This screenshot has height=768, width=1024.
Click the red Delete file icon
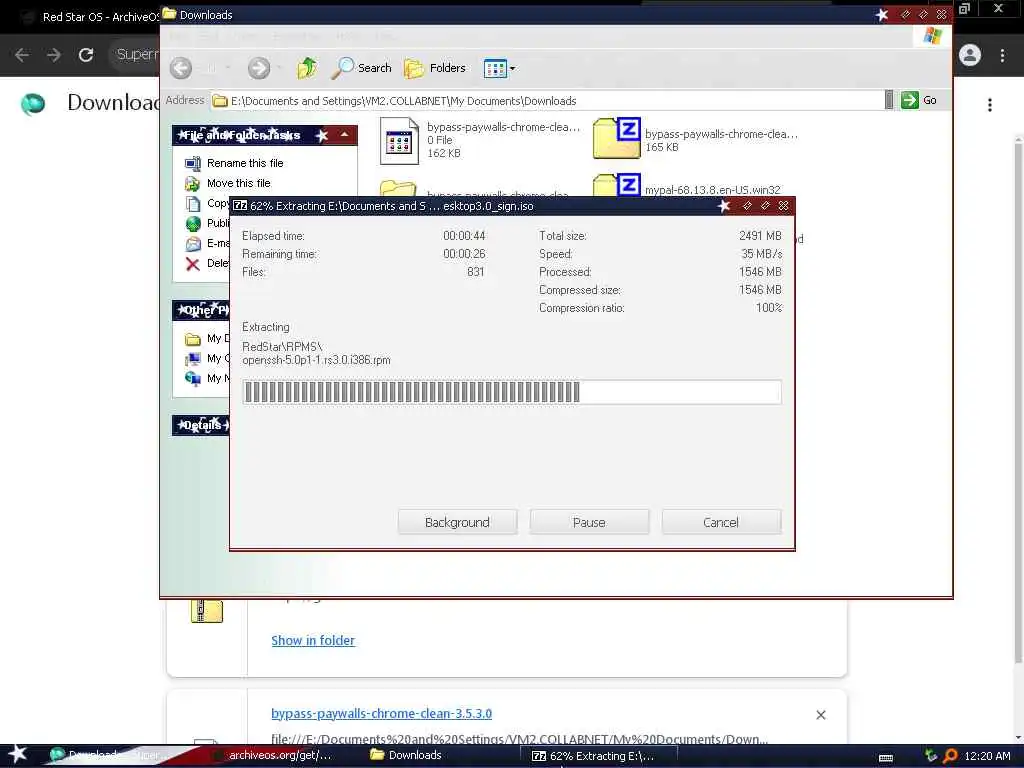pyautogui.click(x=193, y=264)
